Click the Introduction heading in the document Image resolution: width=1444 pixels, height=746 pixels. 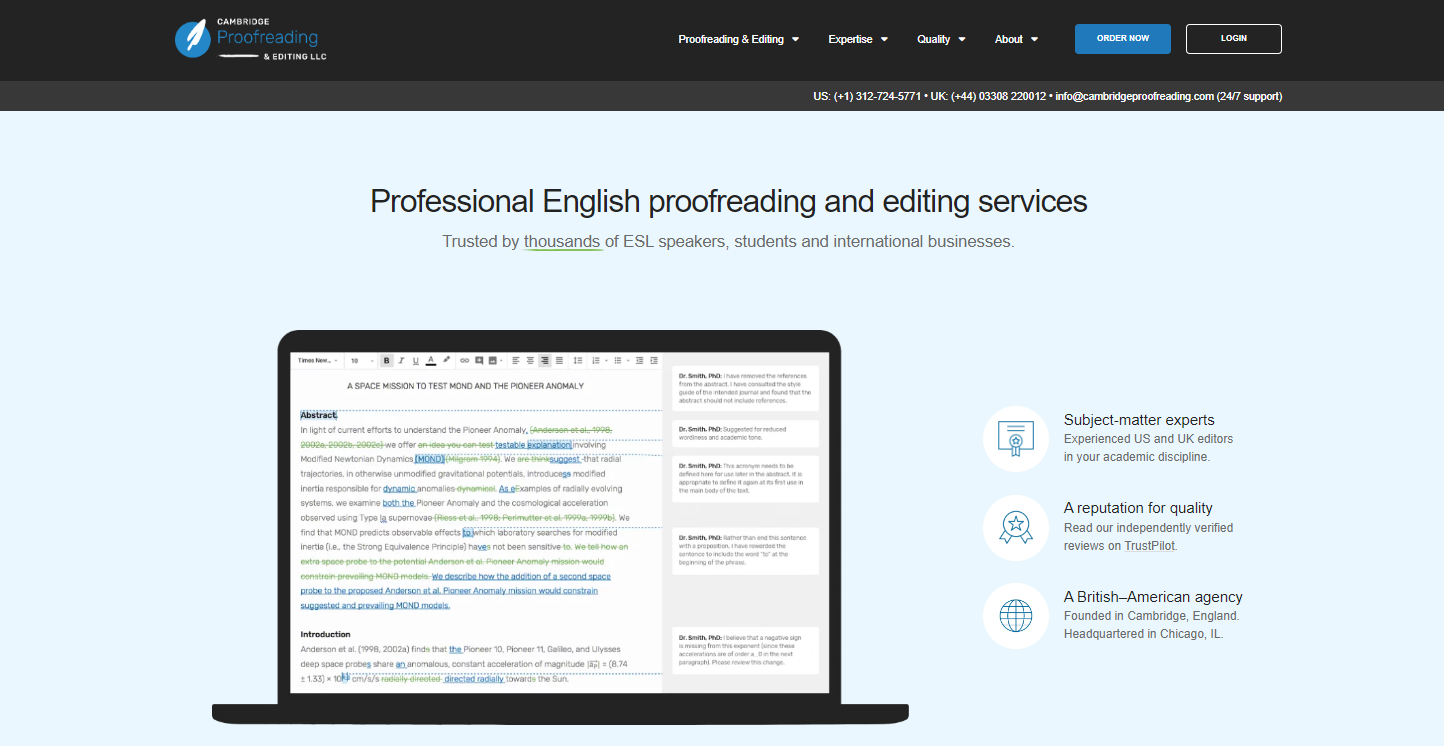point(325,634)
